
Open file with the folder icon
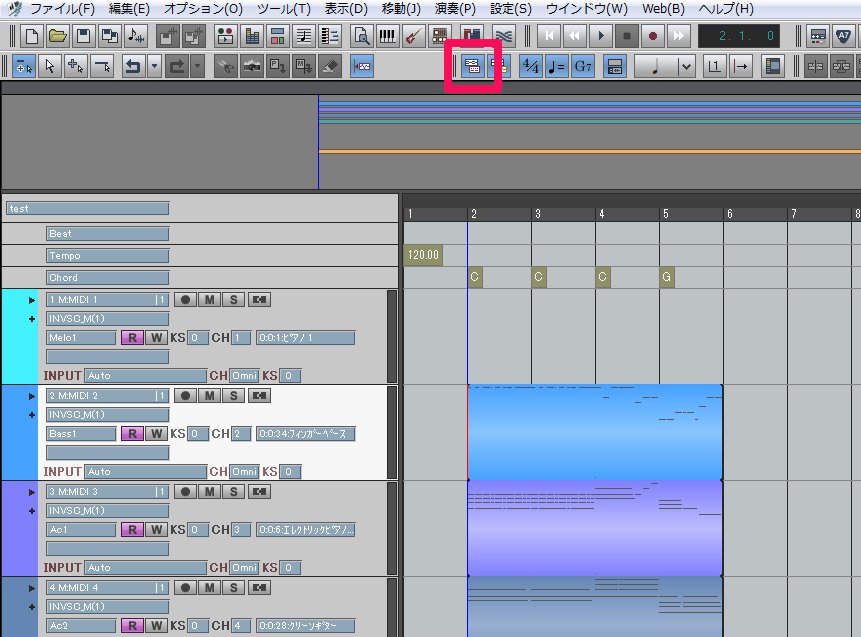[x=58, y=36]
